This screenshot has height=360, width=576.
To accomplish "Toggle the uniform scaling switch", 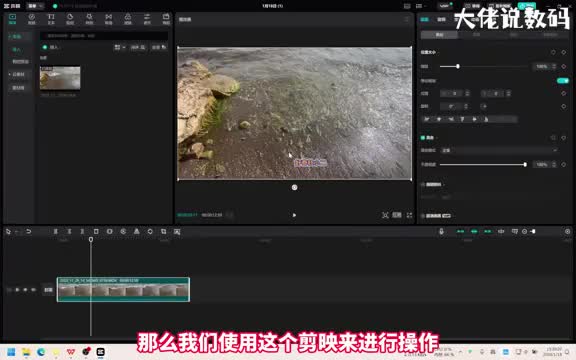I will (562, 80).
